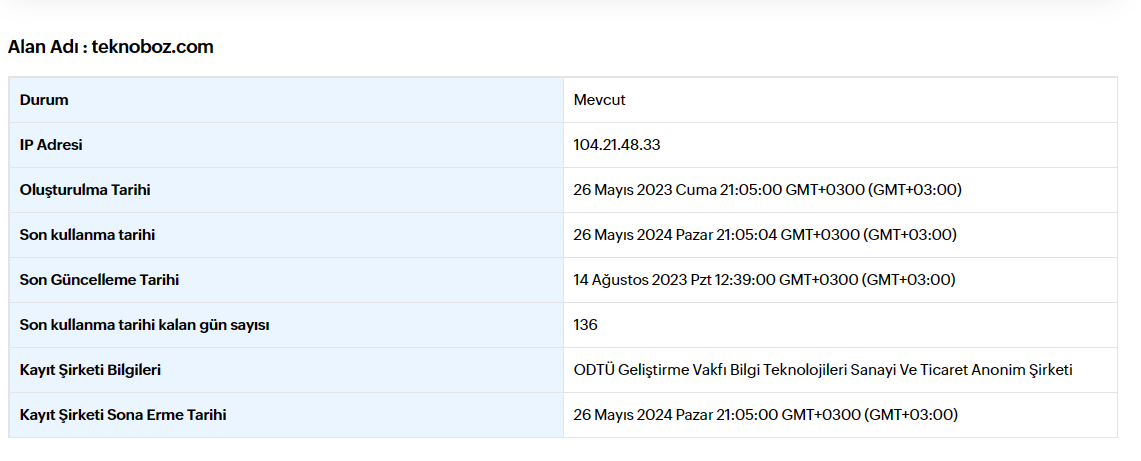The width and height of the screenshot is (1141, 461).
Task: Select the Durum row label
Action: pos(44,100)
